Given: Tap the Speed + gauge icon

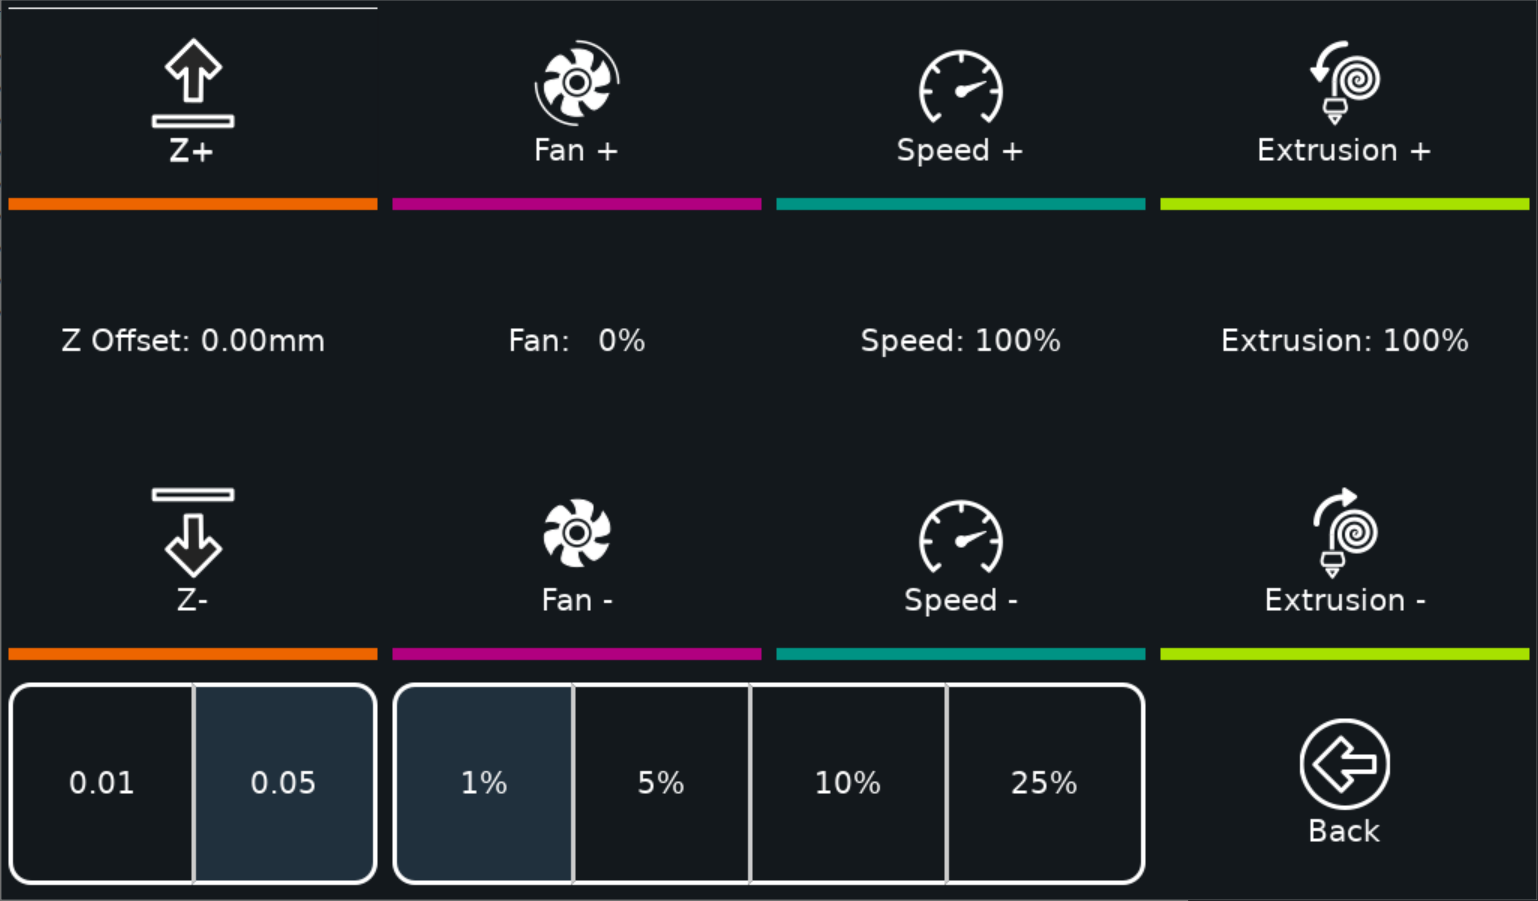Looking at the screenshot, I should (961, 87).
